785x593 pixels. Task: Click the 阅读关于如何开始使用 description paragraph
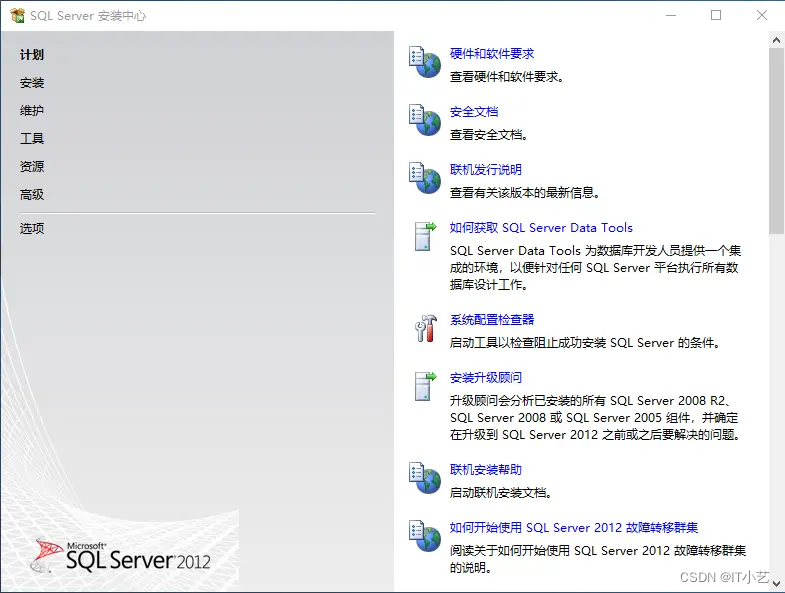tap(598, 559)
